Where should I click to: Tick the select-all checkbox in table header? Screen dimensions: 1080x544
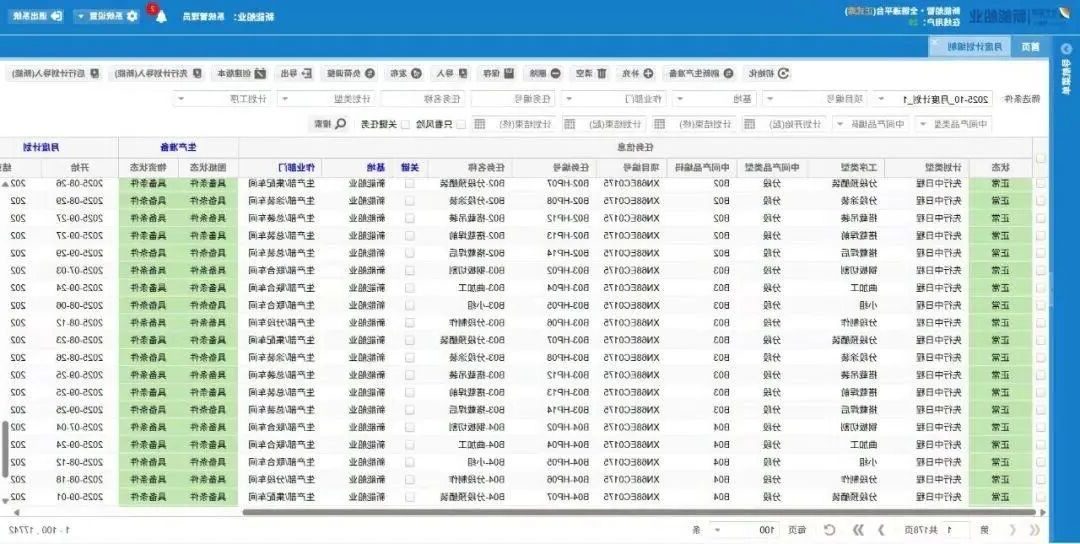click(x=1040, y=158)
